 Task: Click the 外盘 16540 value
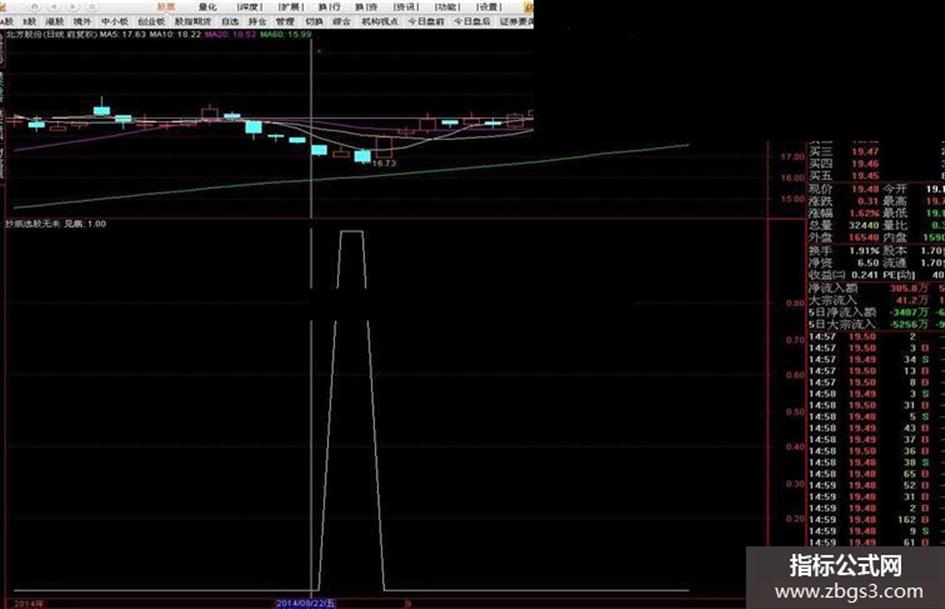(x=863, y=238)
